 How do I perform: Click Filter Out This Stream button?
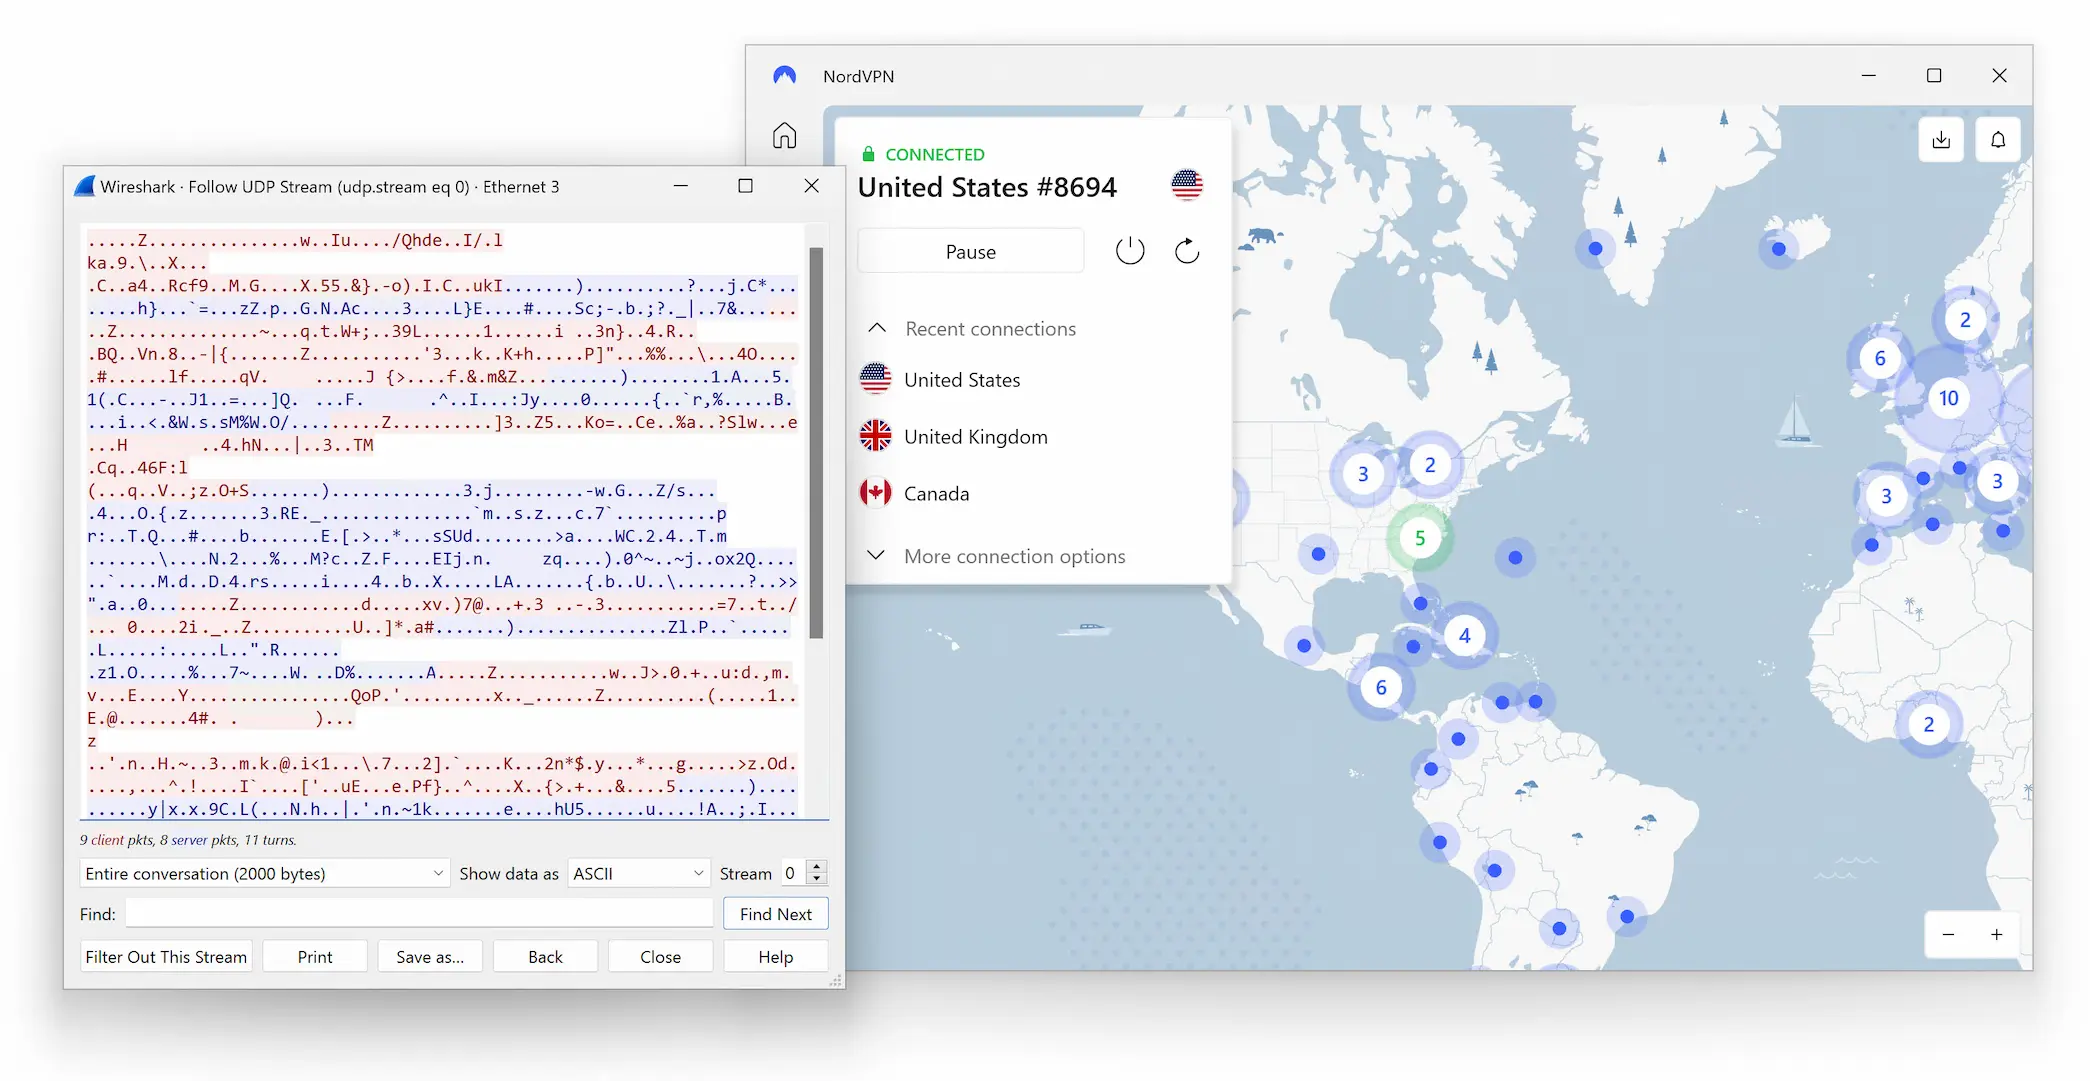click(x=165, y=954)
